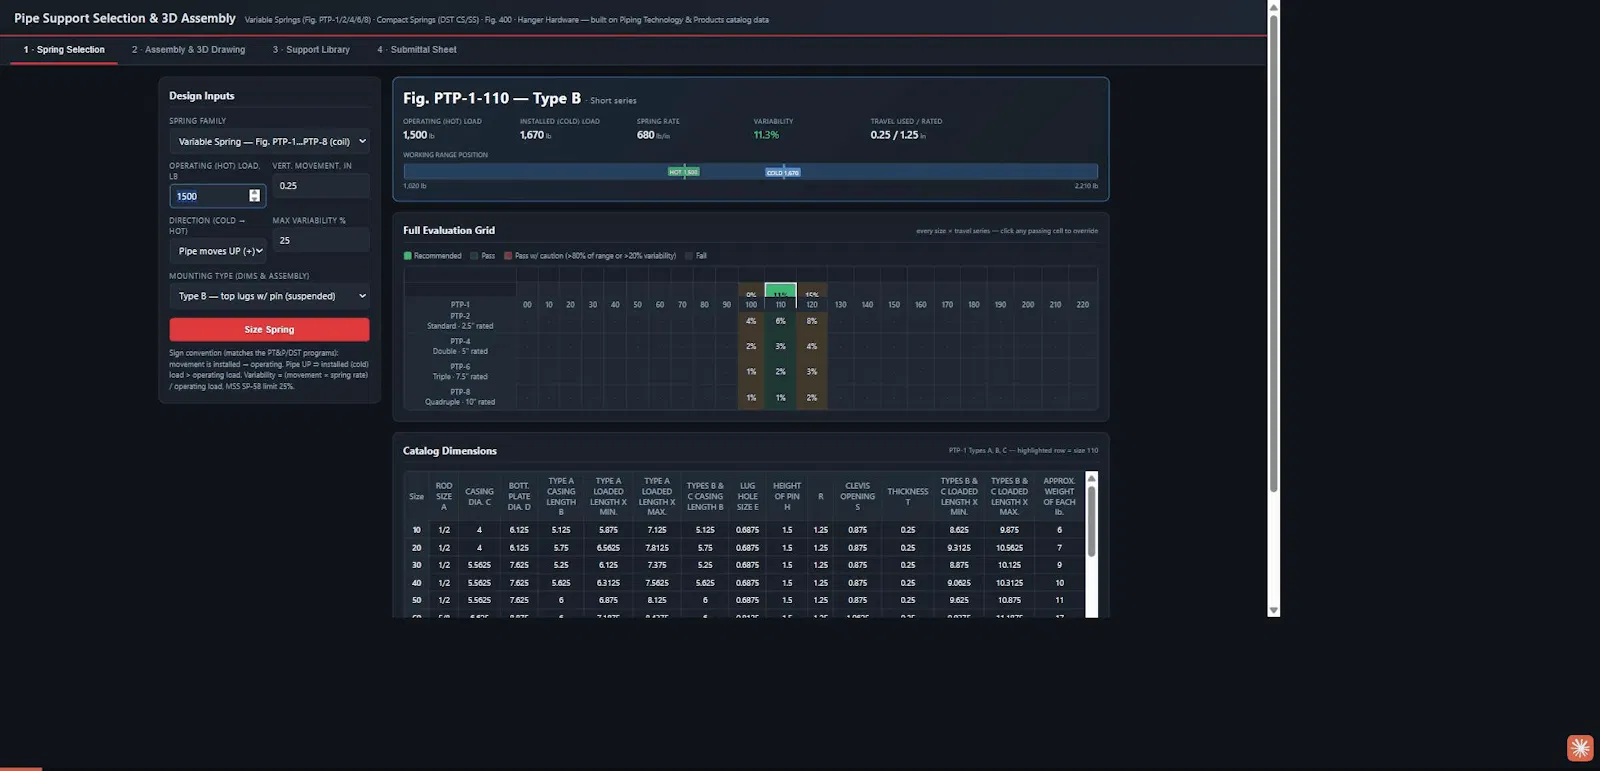Screen dimensions: 1600x771
Task: Click the 00 size header in evaluation grid
Action: pos(527,305)
